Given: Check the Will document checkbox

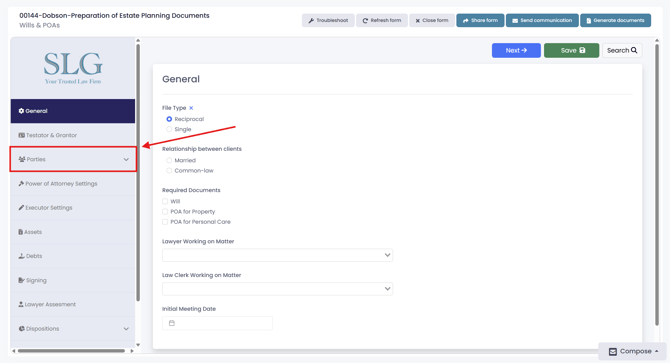Looking at the screenshot, I should [165, 202].
